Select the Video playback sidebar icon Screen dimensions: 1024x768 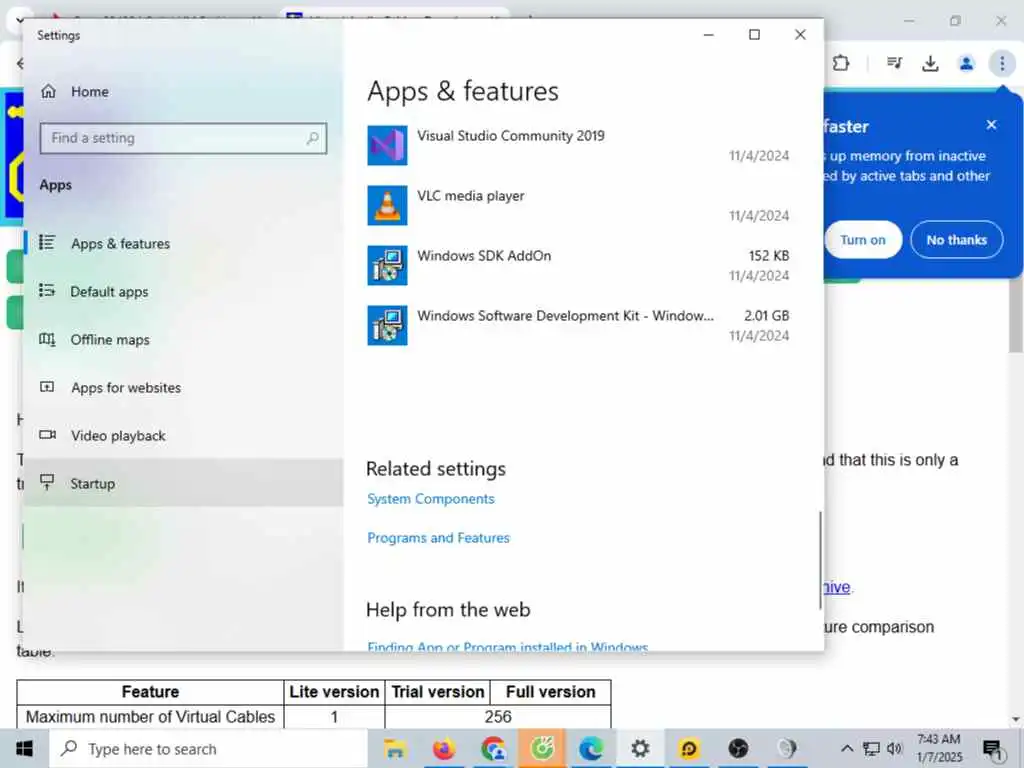[47, 435]
